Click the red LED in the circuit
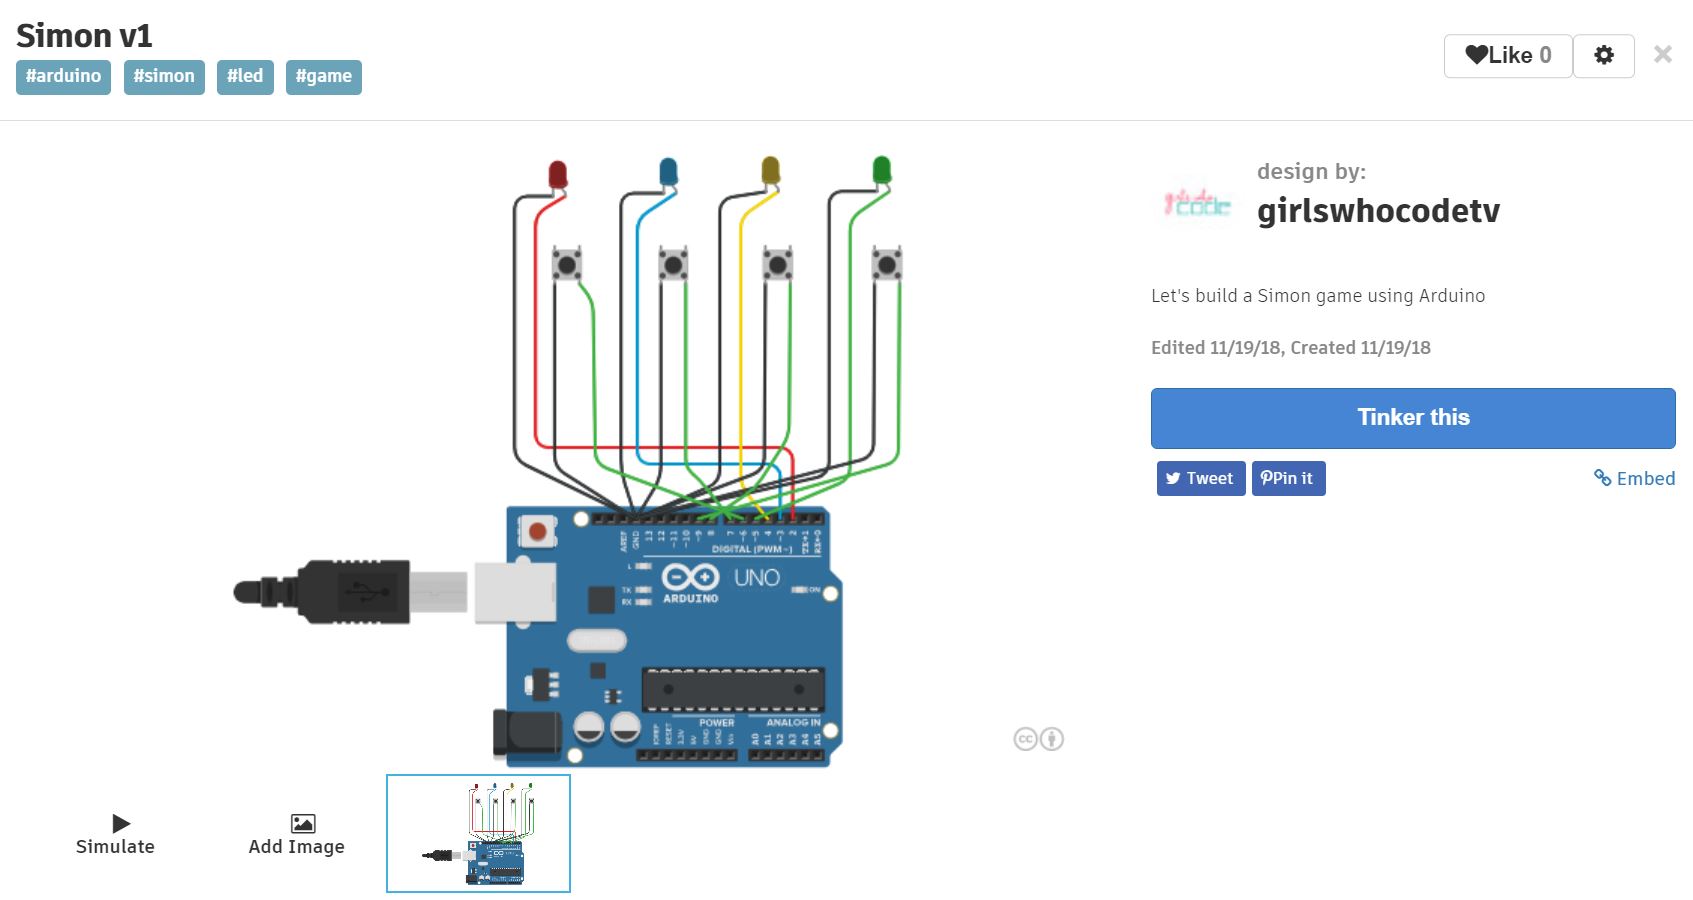The width and height of the screenshot is (1693, 900). 556,175
